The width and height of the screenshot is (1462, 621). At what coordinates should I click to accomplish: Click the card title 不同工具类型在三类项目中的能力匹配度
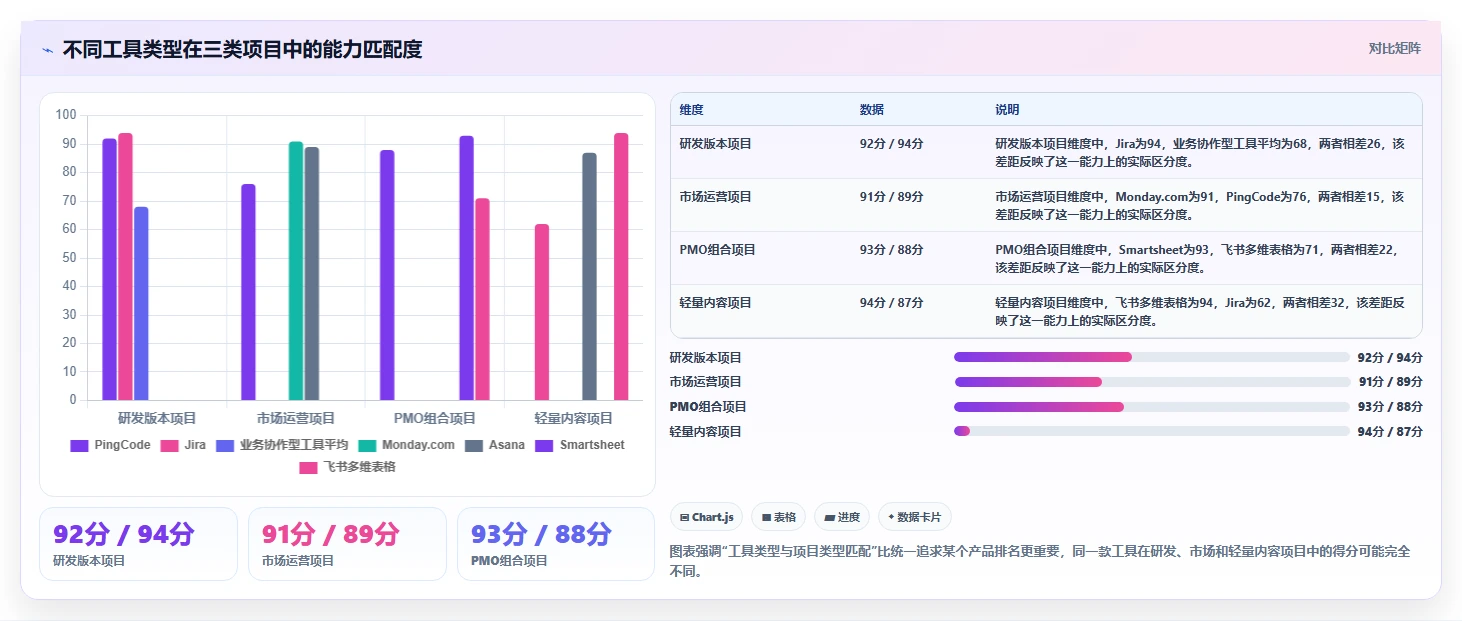pyautogui.click(x=242, y=50)
